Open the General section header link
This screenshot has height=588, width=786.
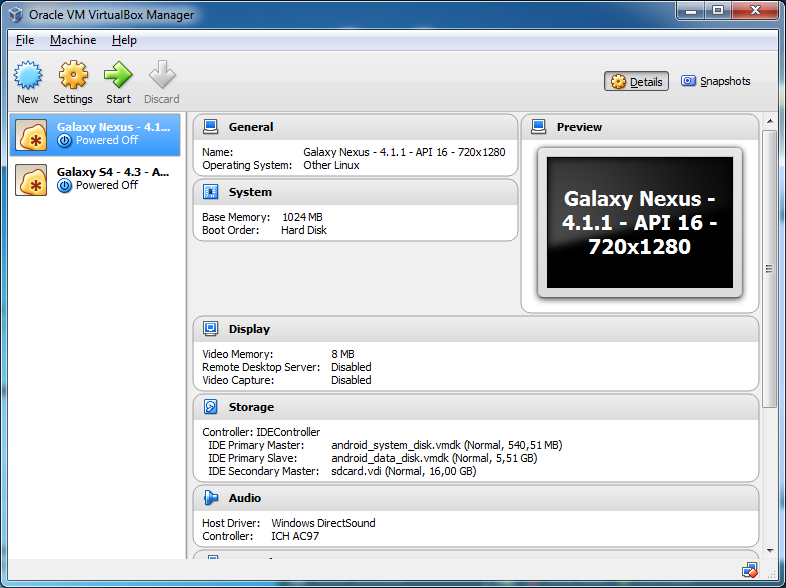pyautogui.click(x=251, y=127)
